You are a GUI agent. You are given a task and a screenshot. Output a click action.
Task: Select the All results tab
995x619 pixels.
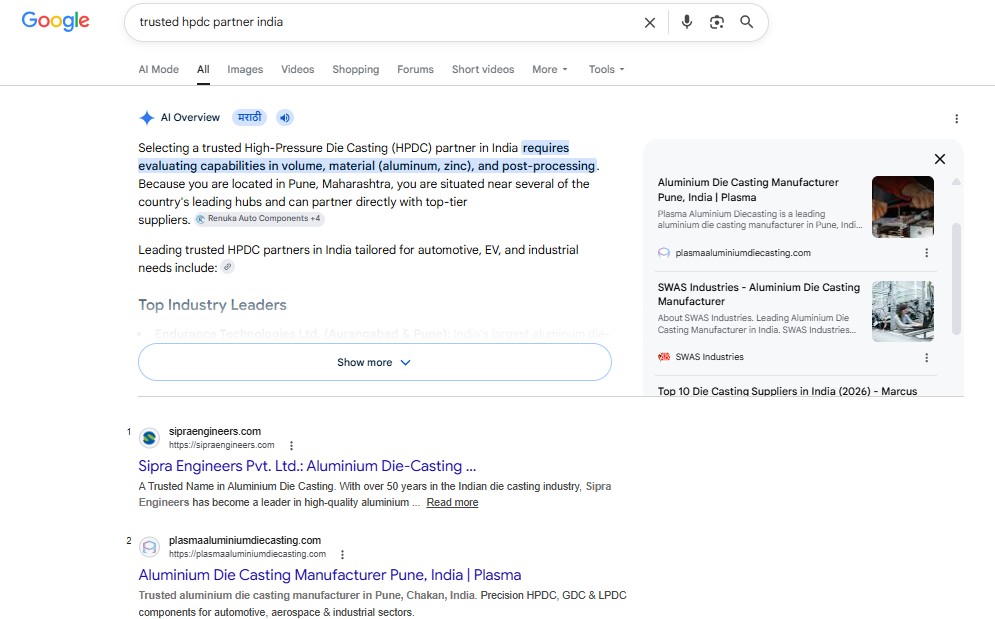[203, 69]
